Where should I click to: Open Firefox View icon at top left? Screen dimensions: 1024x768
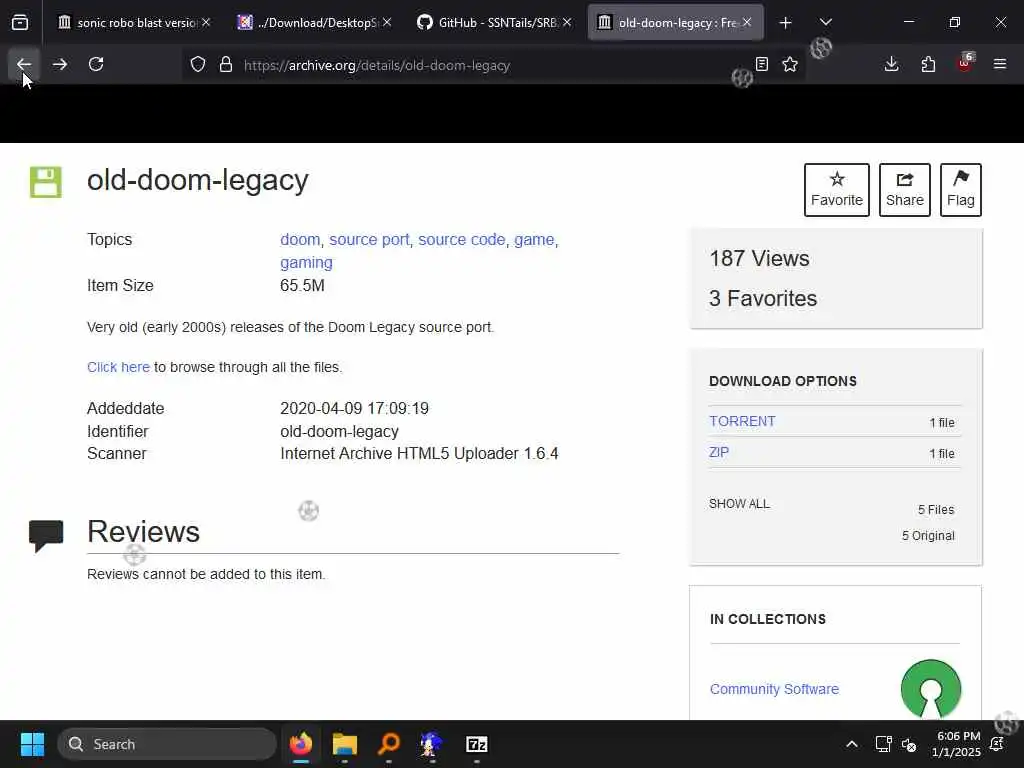coord(20,23)
